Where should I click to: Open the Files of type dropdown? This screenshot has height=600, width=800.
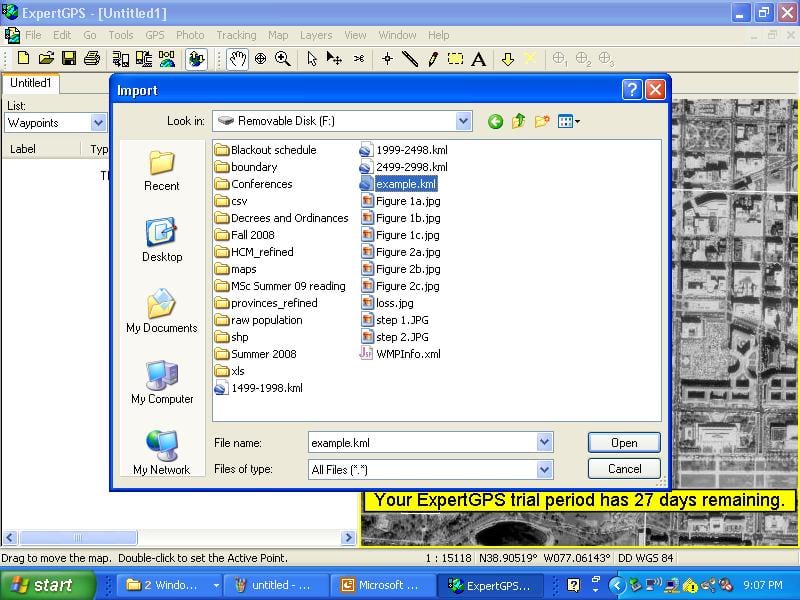pos(544,469)
